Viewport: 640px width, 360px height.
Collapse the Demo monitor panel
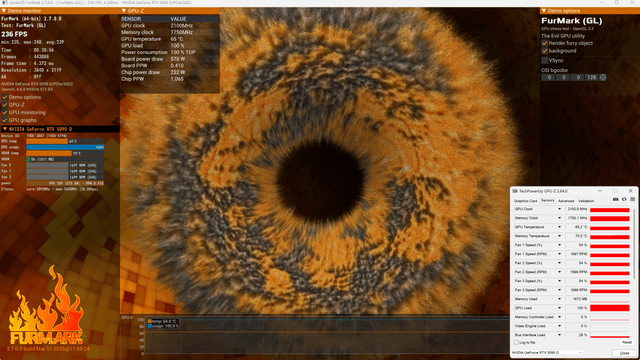click(x=4, y=11)
